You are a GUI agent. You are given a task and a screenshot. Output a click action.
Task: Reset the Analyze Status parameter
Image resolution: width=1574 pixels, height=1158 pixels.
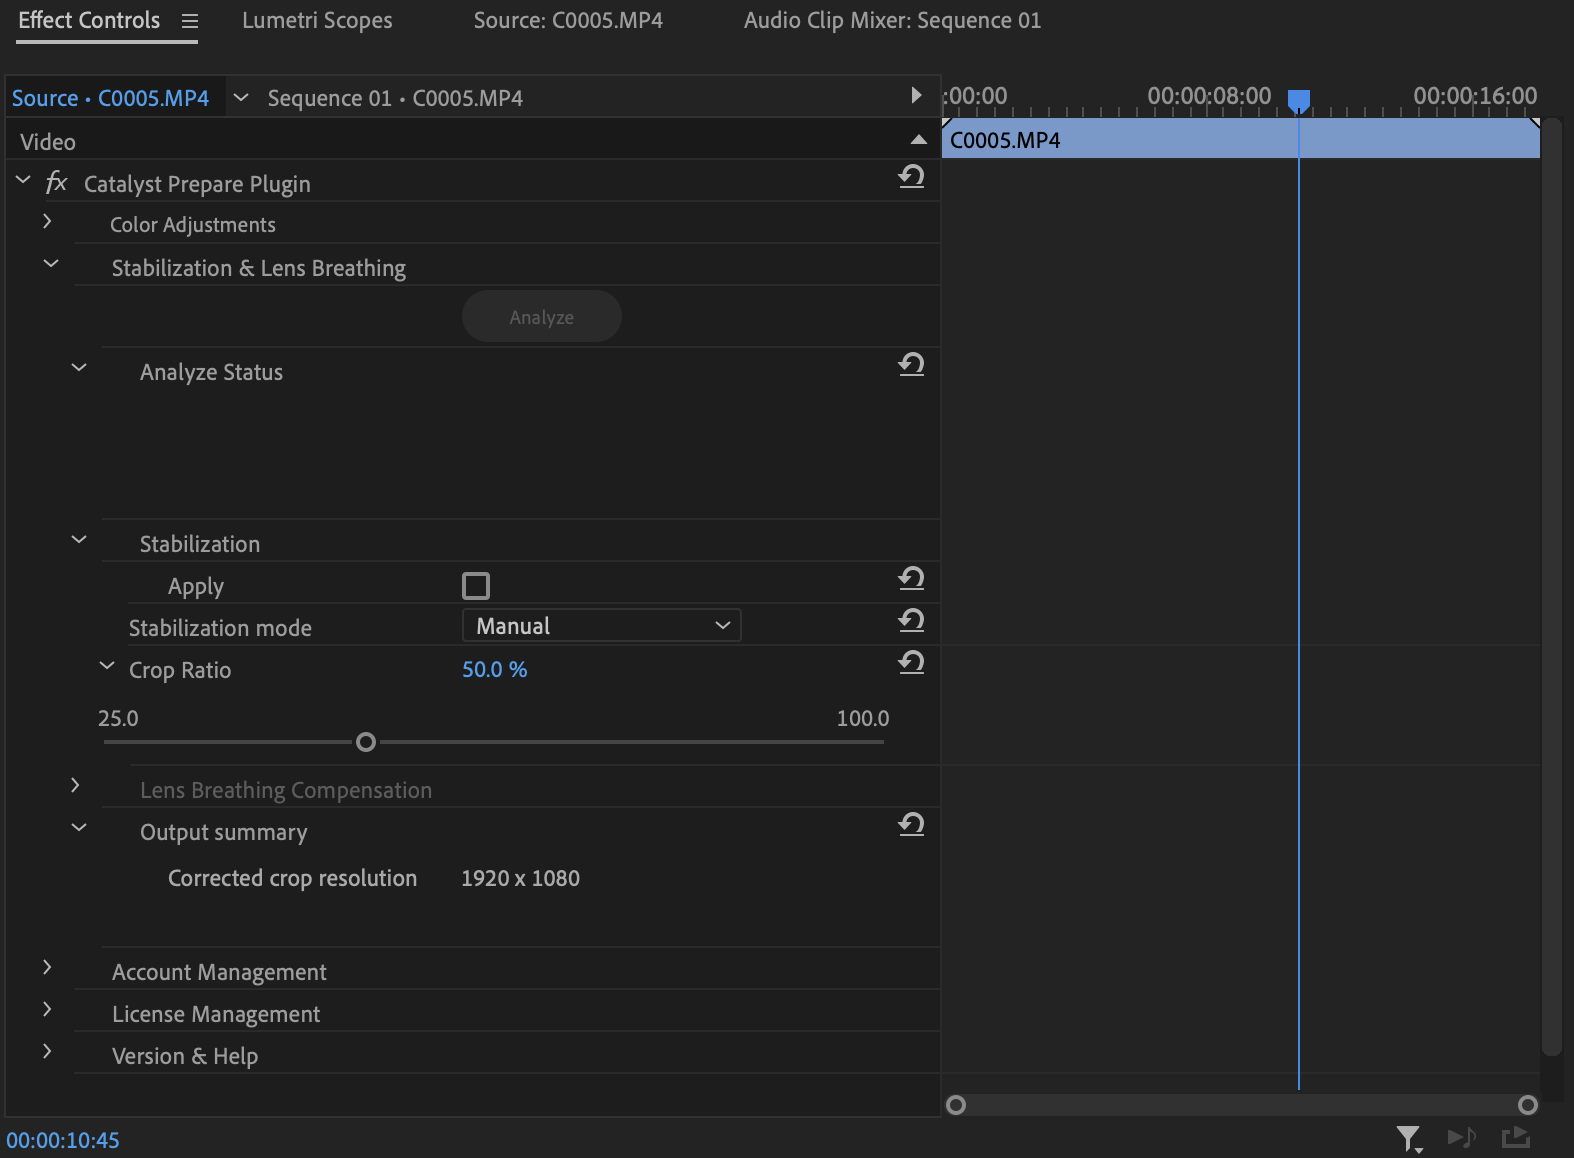click(911, 365)
